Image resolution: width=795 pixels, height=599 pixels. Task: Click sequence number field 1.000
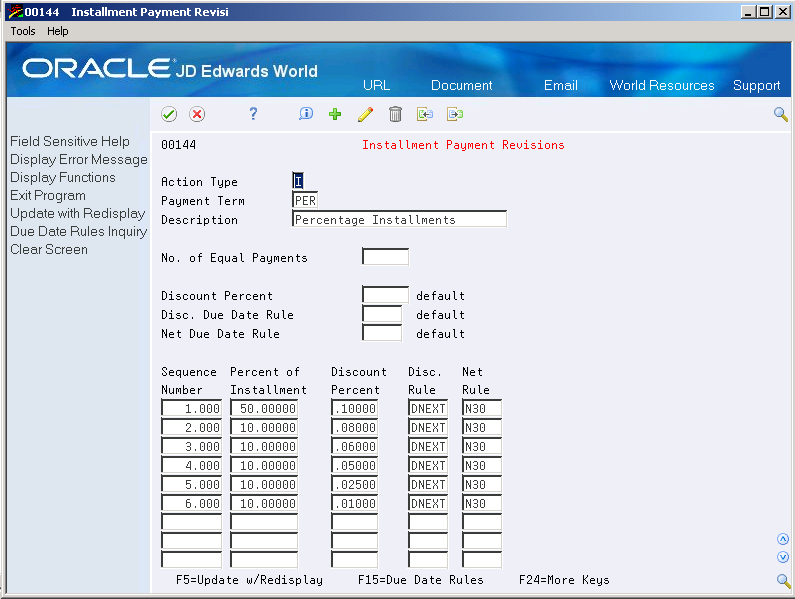192,408
